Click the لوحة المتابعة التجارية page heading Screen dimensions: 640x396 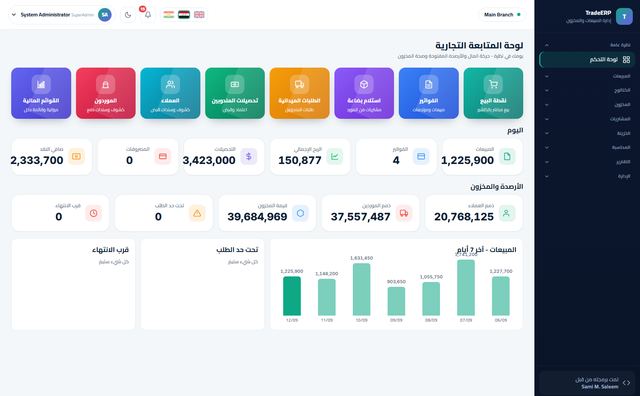(479, 45)
